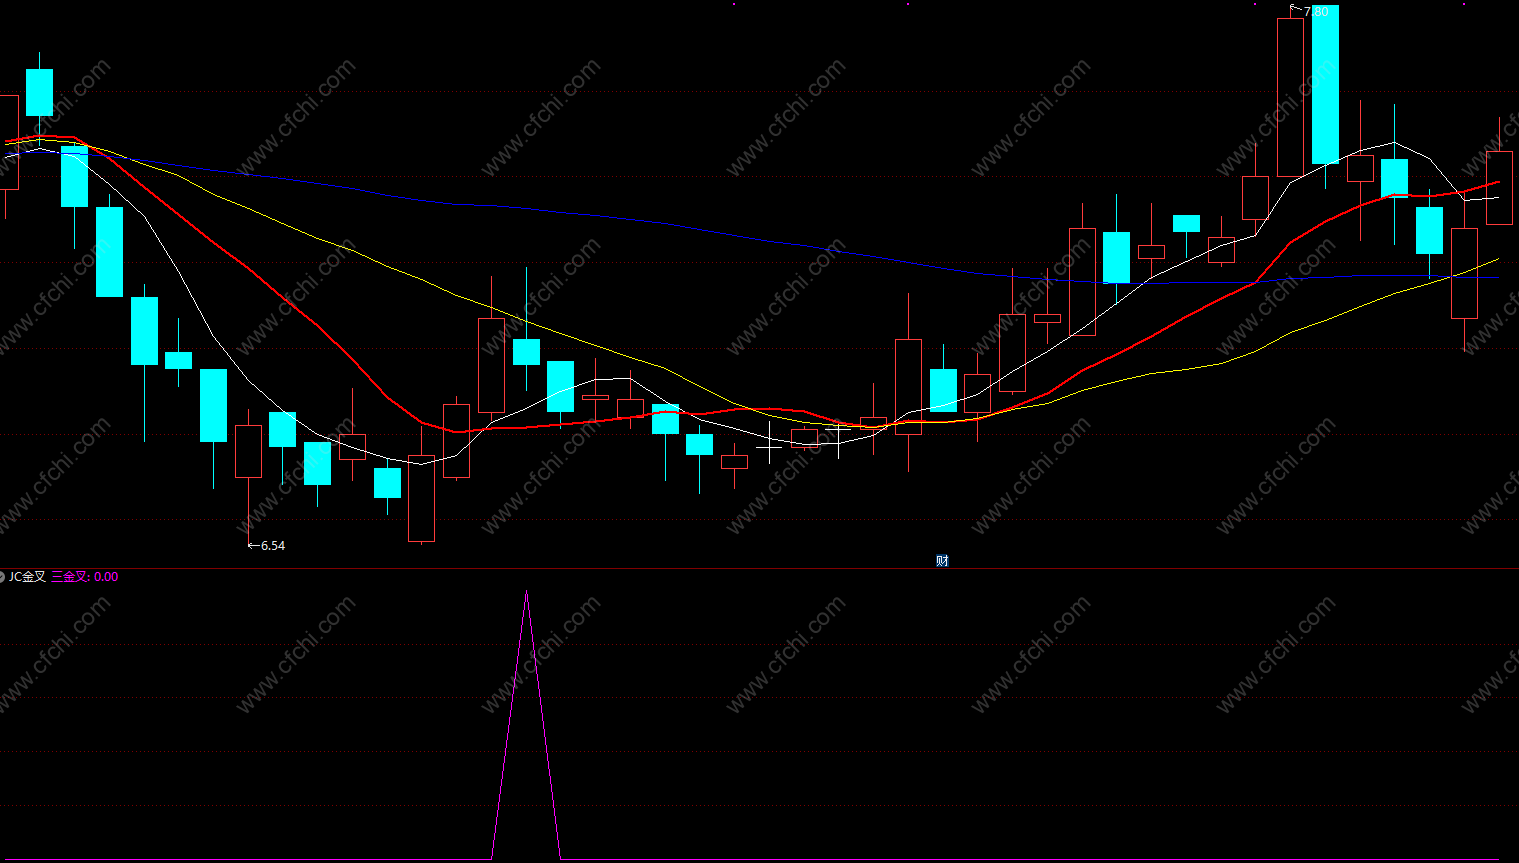Select the tallest cyan candlestick near 7.60

pyautogui.click(x=1325, y=85)
